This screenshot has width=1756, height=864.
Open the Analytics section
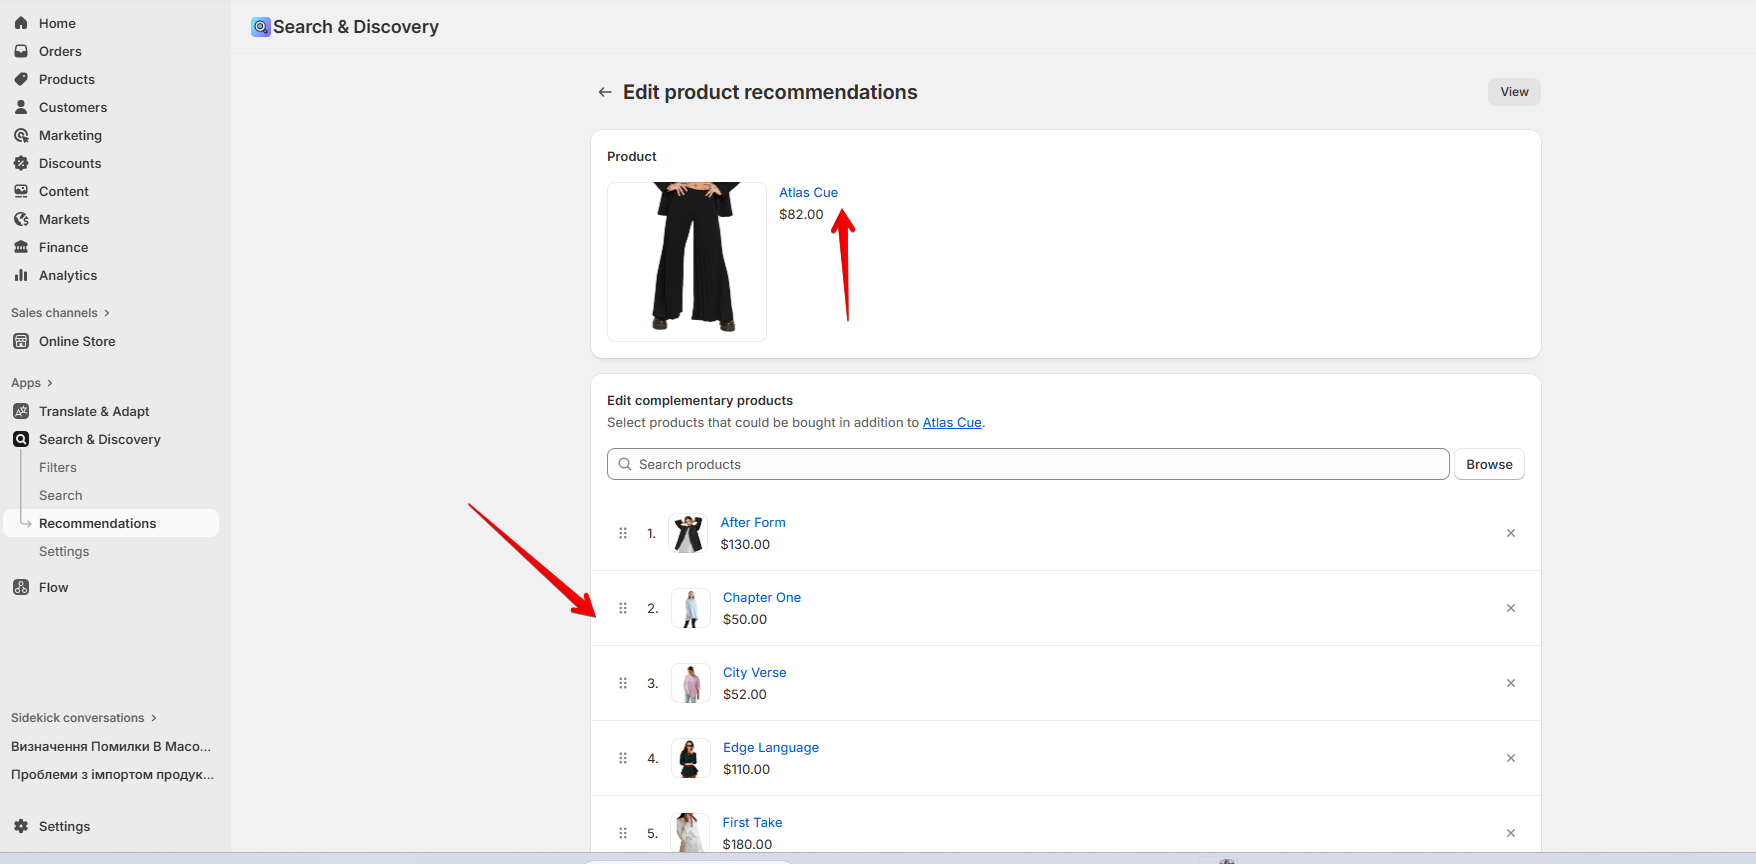click(x=68, y=275)
